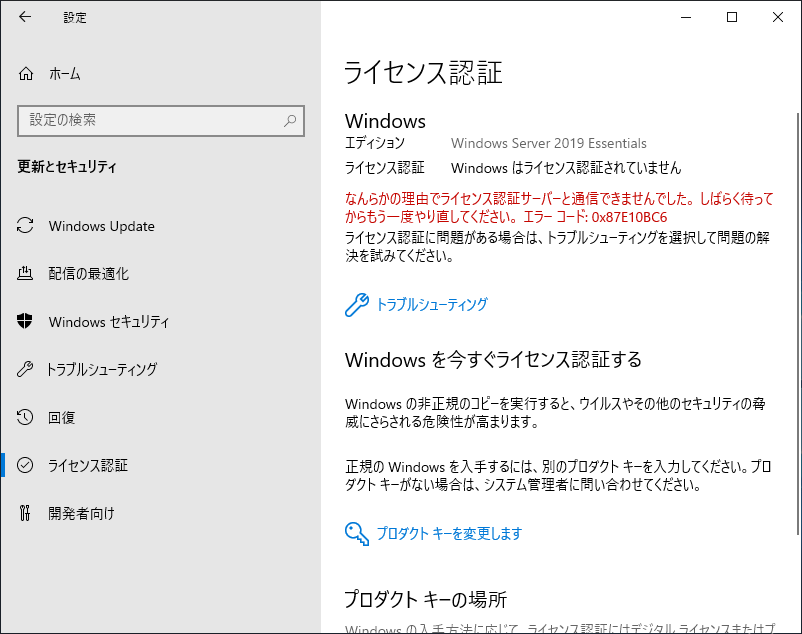This screenshot has height=634, width=802.
Task: Click the 回復 history icon
Action: pyautogui.click(x=25, y=417)
